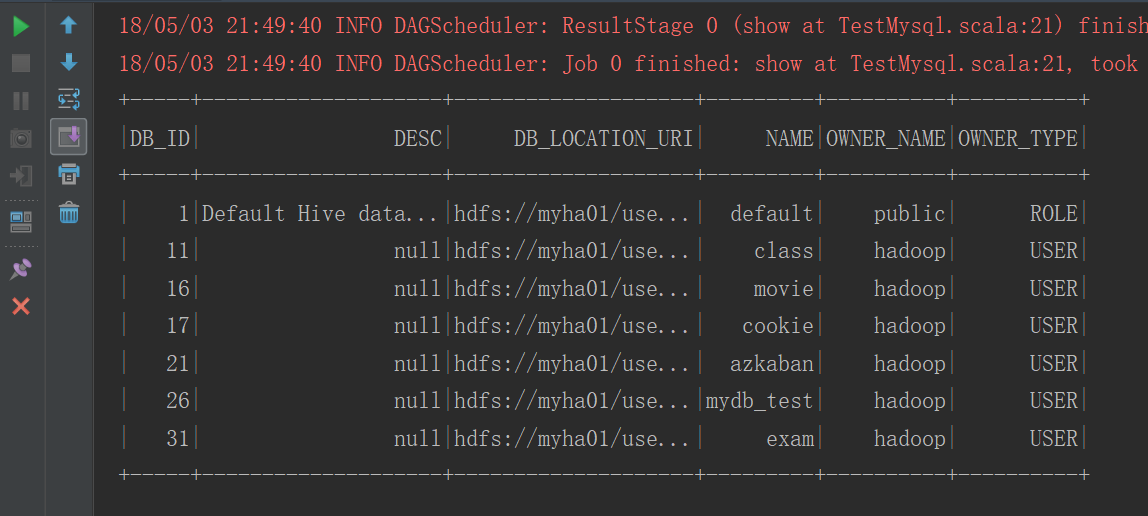Image resolution: width=1148 pixels, height=516 pixels.
Task: Click the green Rerun button
Action: tap(21, 27)
